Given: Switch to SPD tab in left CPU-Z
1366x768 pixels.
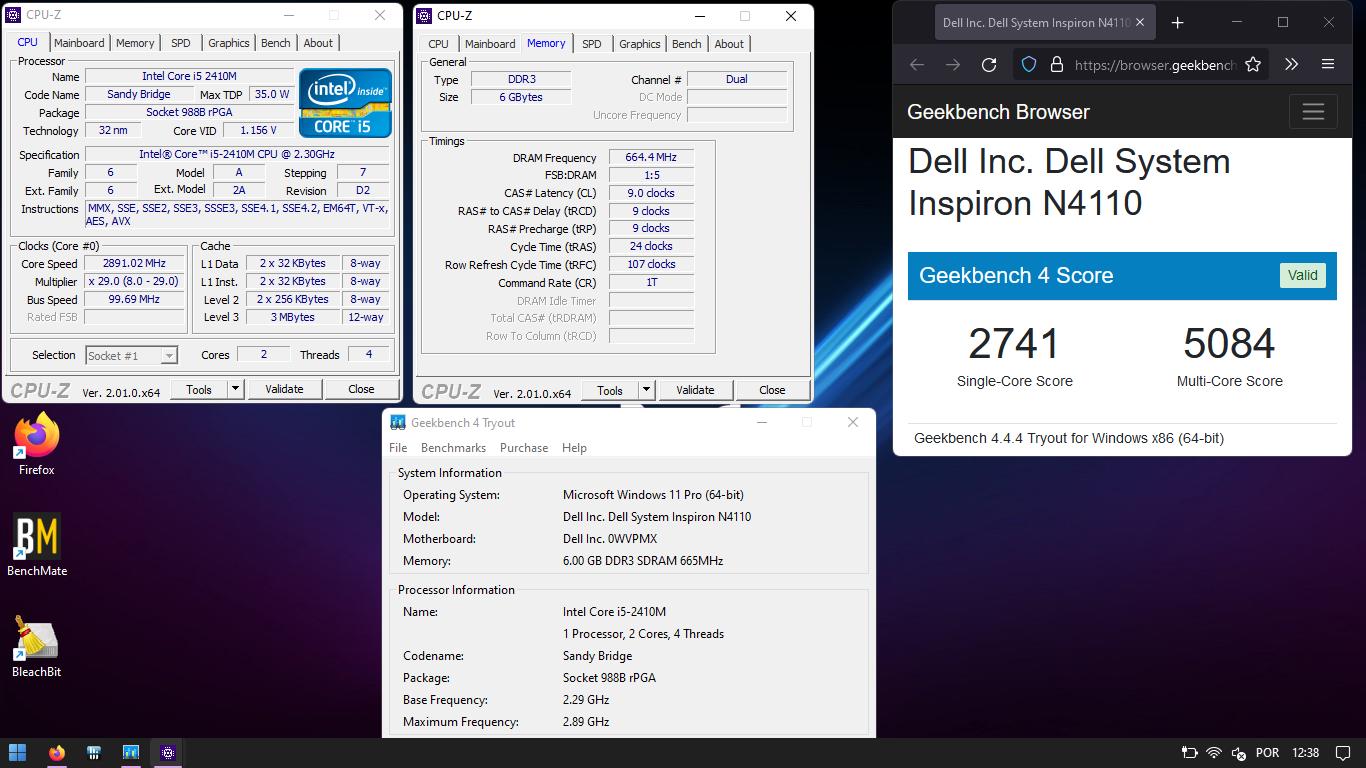Looking at the screenshot, I should click(x=181, y=43).
